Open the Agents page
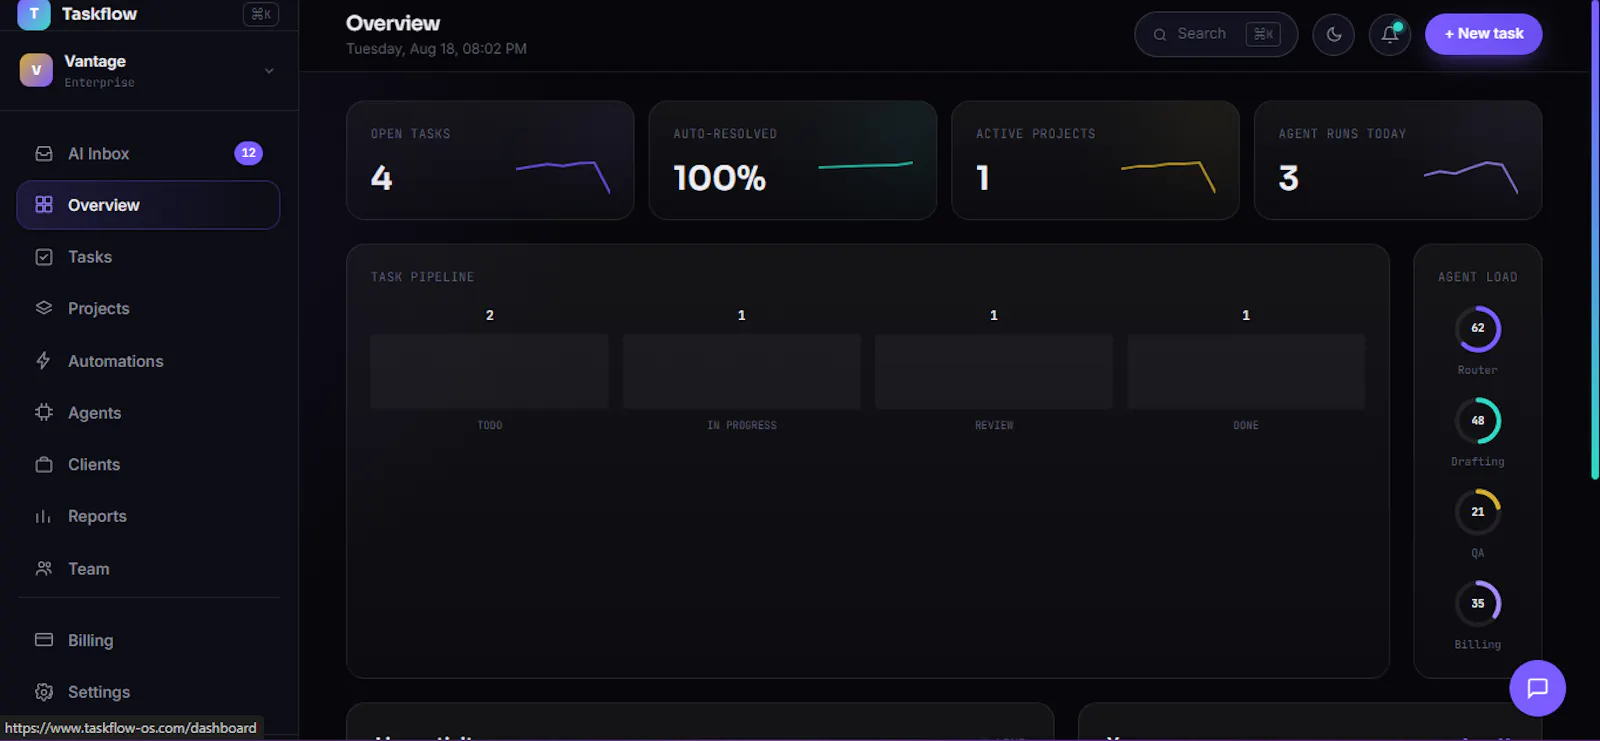 148,412
